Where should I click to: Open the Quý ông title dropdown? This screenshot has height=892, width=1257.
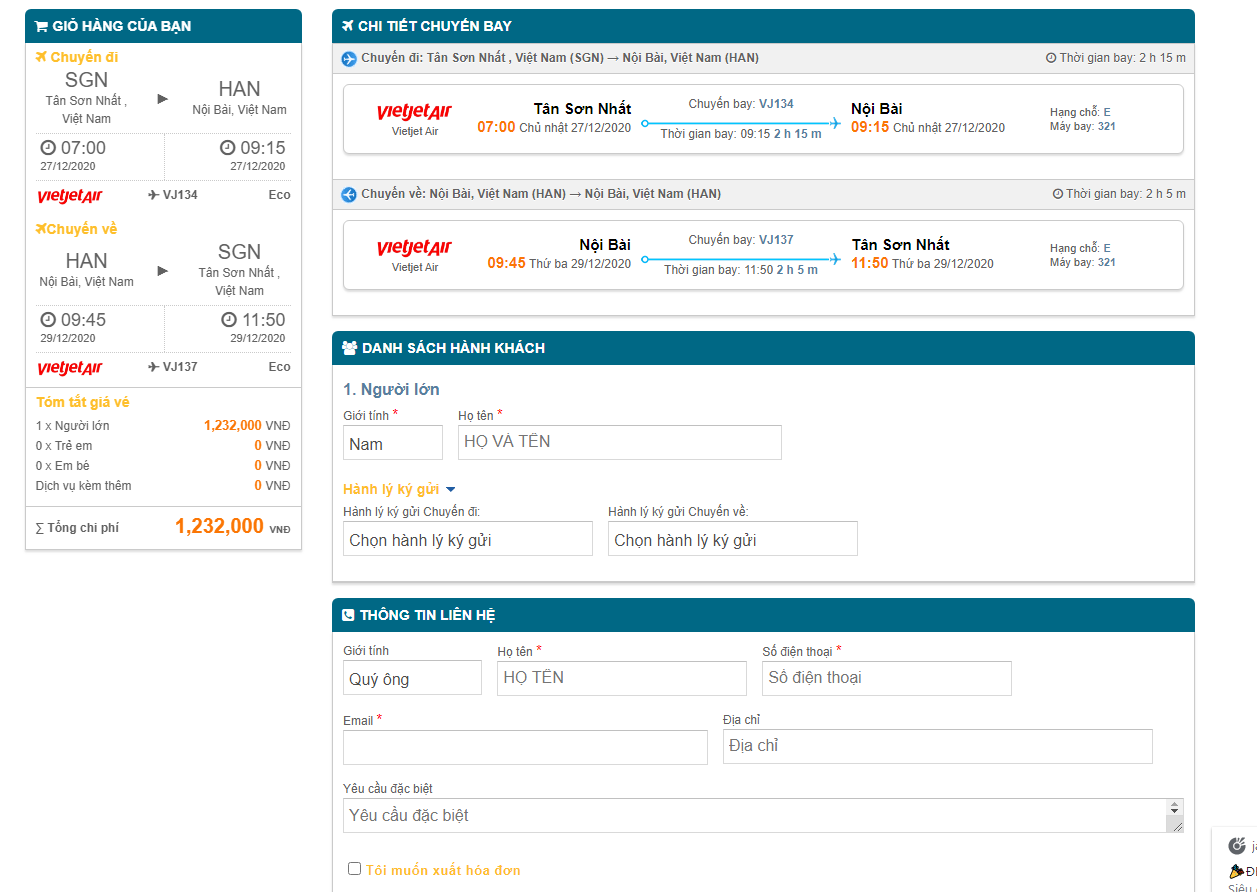[x=412, y=678]
